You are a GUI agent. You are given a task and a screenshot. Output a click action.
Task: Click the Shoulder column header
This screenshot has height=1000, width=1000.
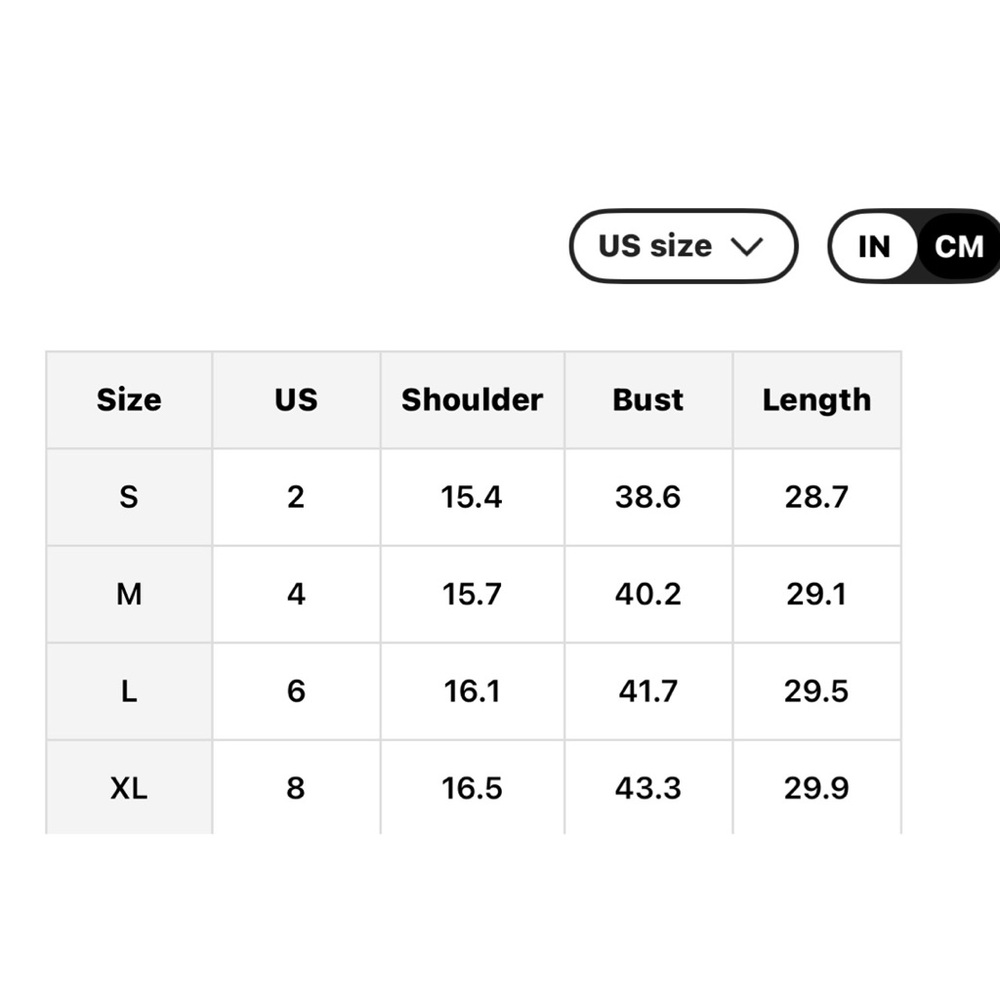(x=472, y=400)
